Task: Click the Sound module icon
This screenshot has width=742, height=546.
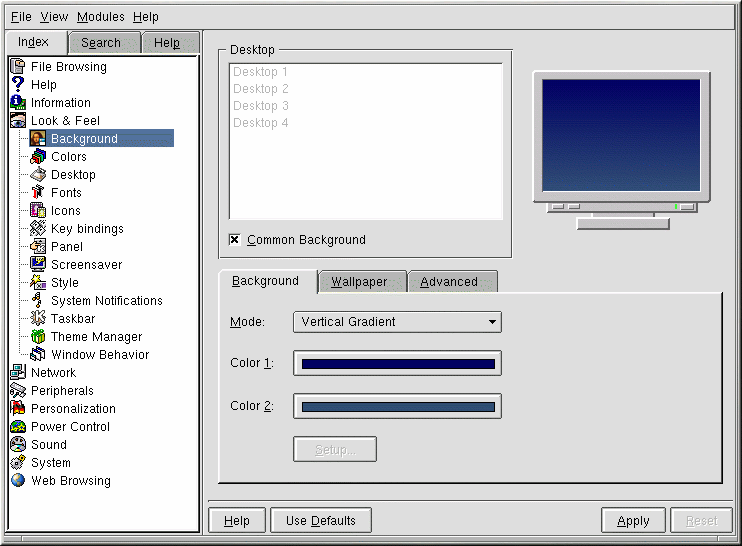Action: click(17, 445)
